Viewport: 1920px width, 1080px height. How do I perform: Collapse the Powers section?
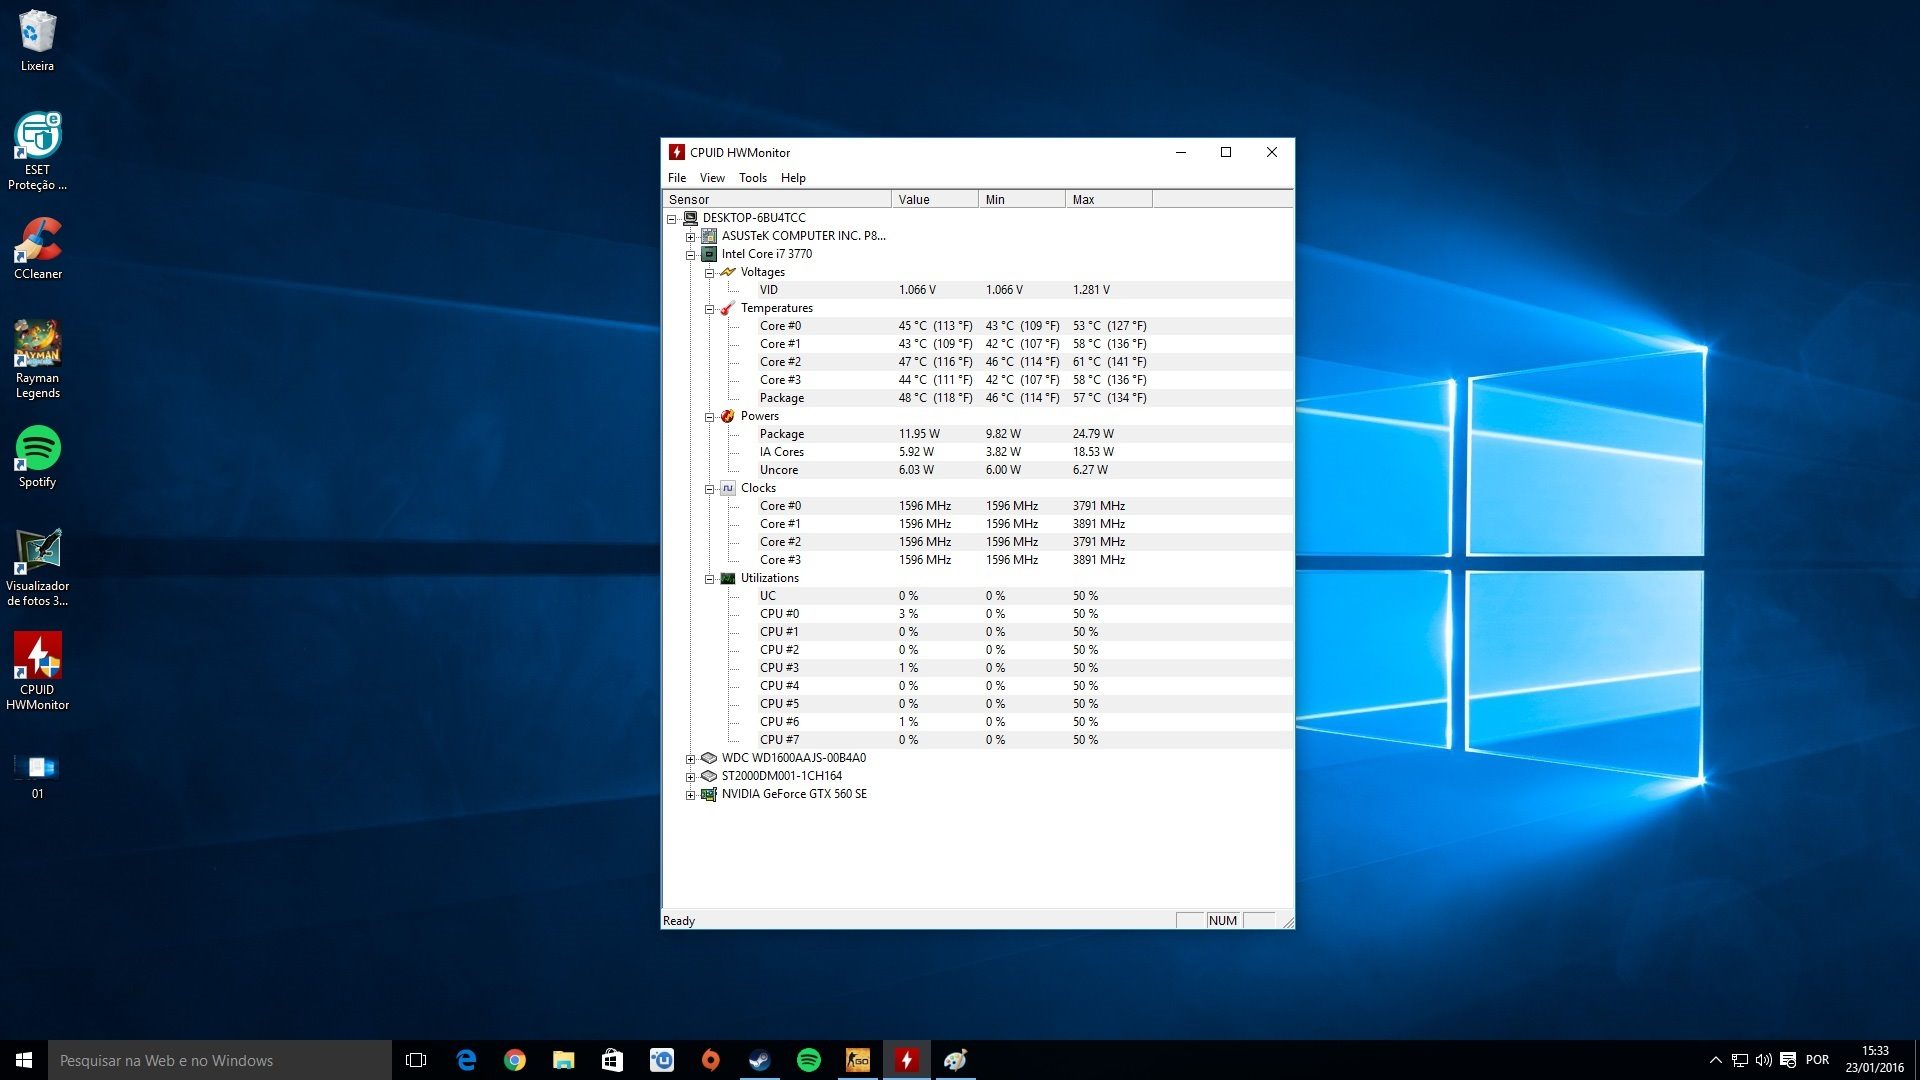pyautogui.click(x=709, y=417)
